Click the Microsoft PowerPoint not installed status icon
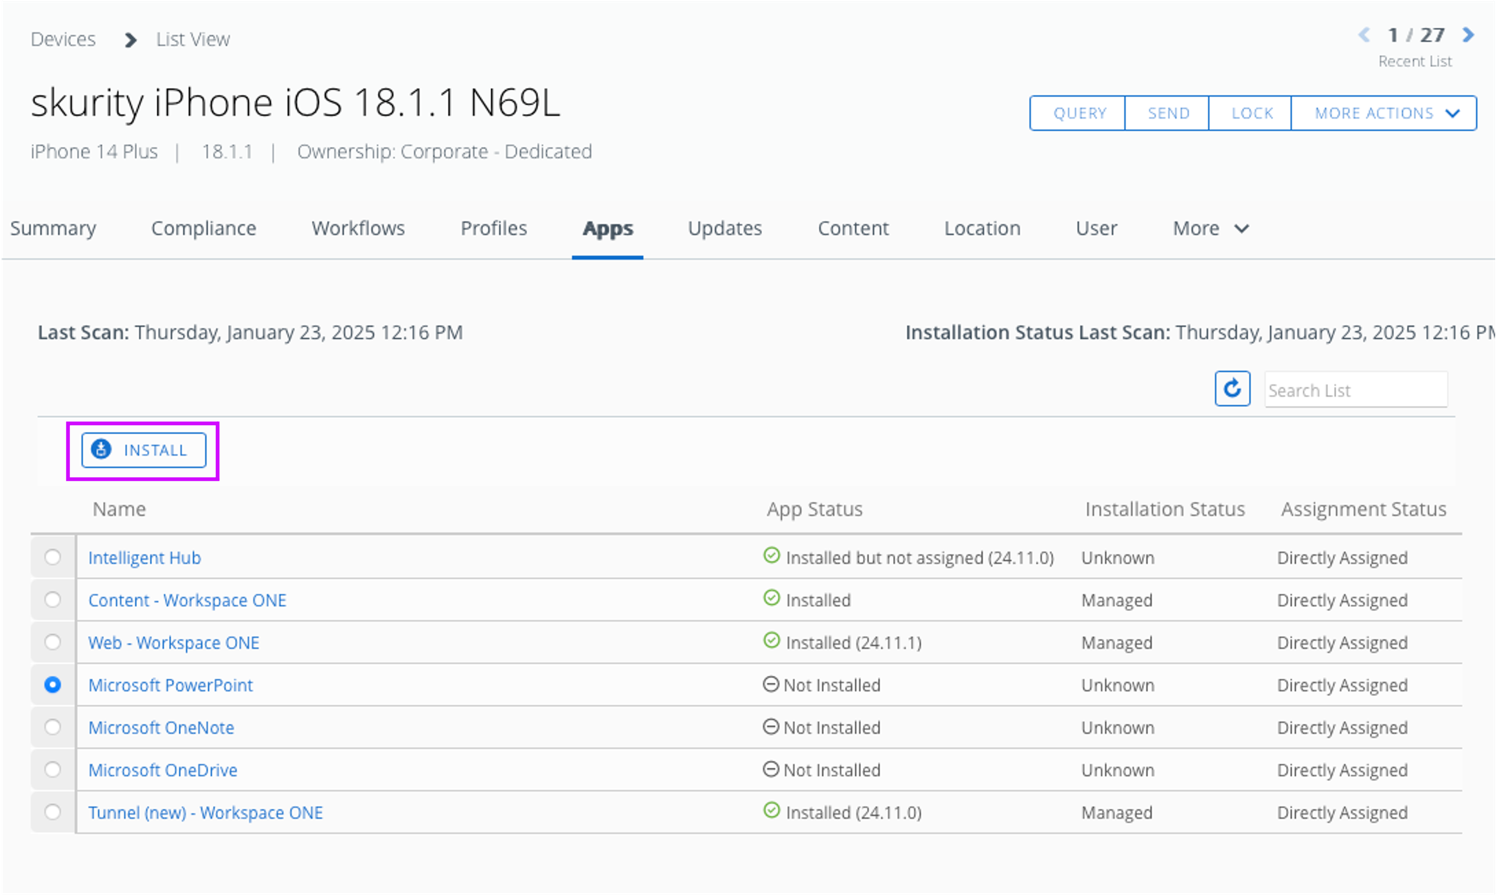 pos(771,685)
